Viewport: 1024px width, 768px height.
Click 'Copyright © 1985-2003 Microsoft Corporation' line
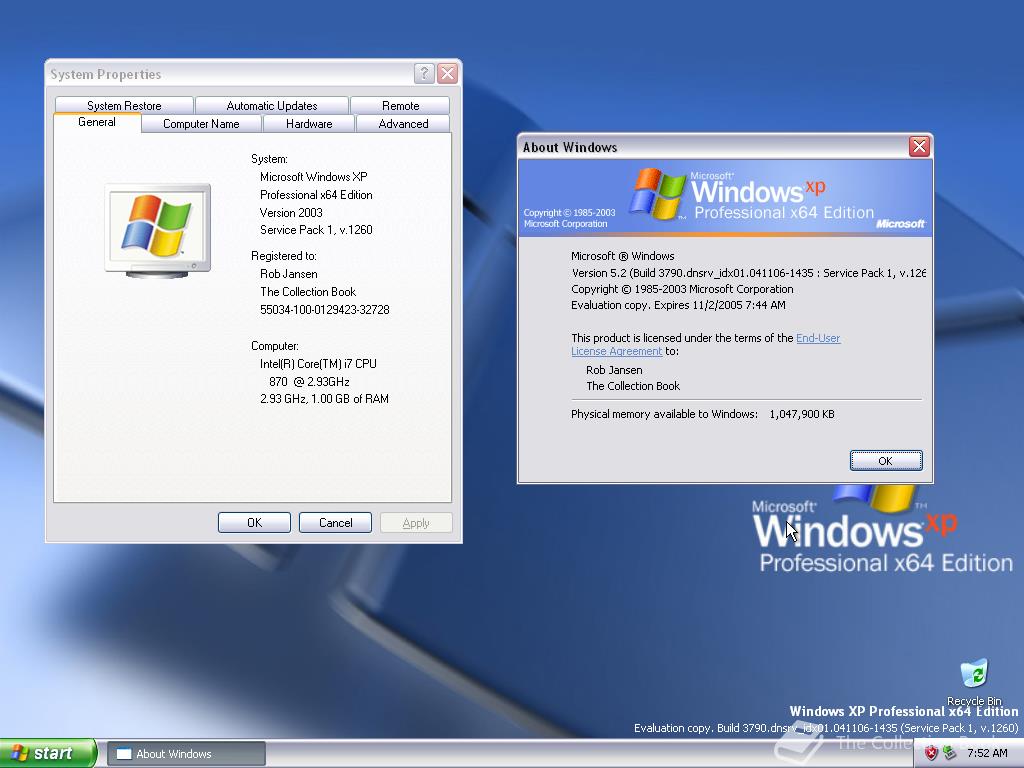click(682, 289)
